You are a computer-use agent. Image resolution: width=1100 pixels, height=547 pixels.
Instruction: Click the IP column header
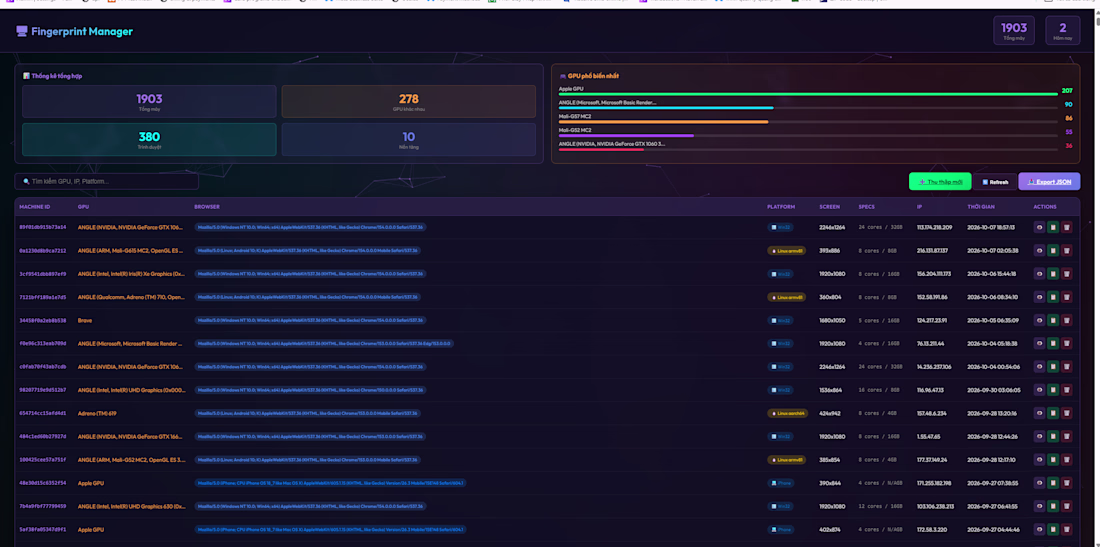click(919, 207)
